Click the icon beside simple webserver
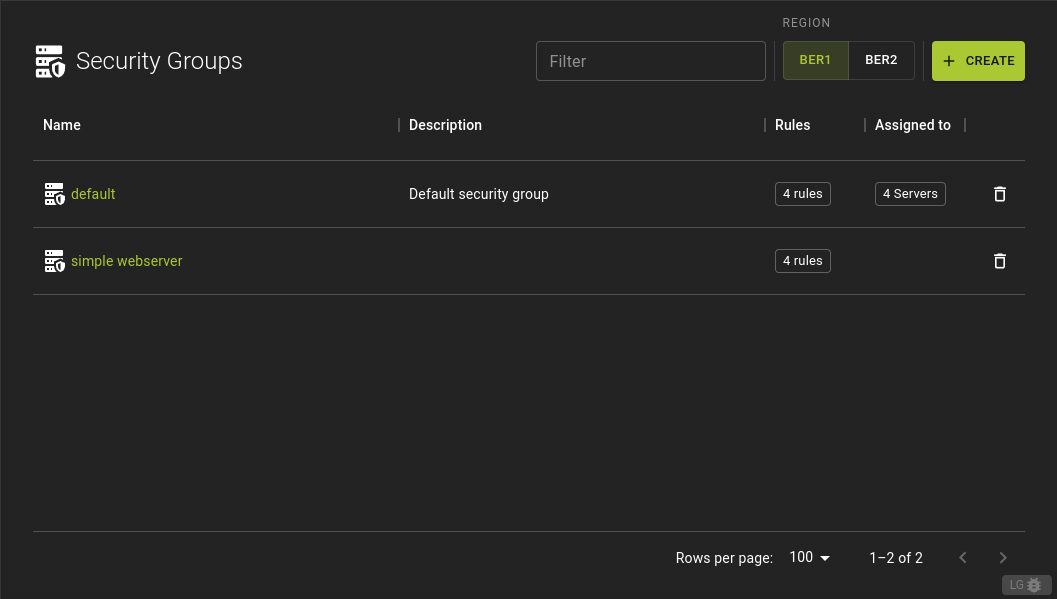The height and width of the screenshot is (599, 1057). [x=54, y=261]
